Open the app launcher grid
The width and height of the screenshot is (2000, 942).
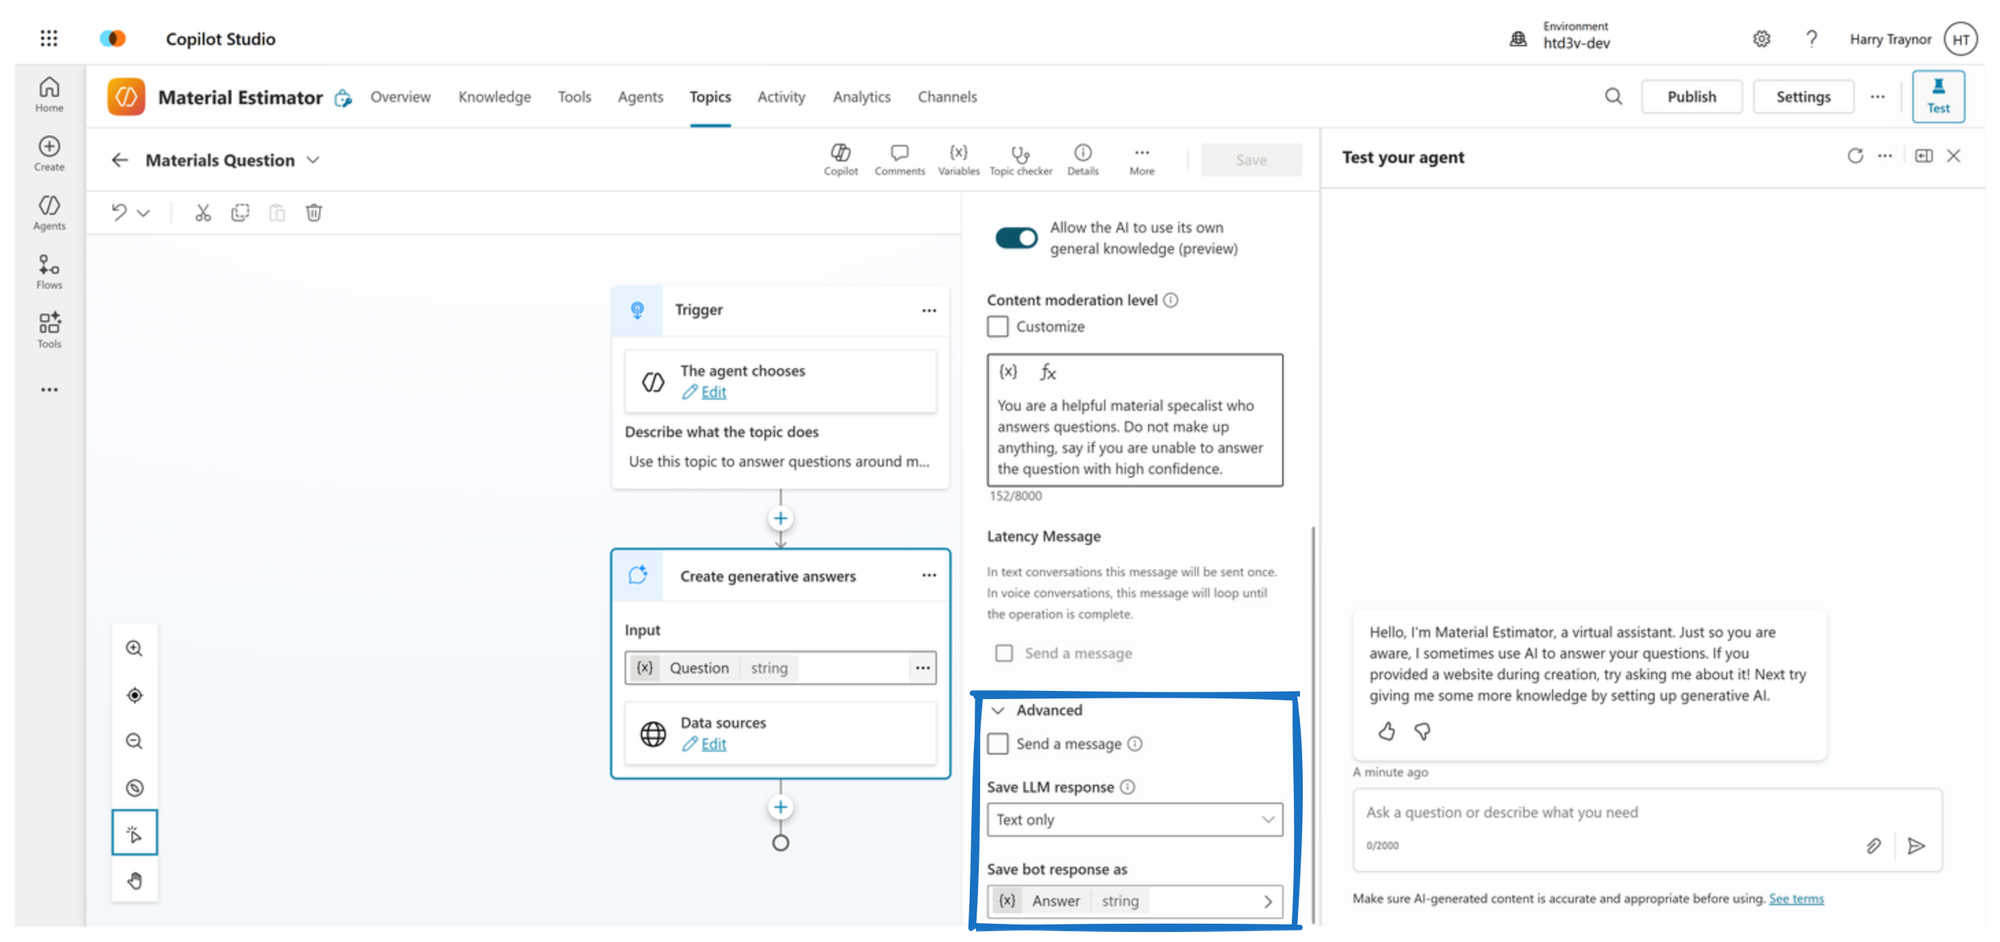(x=49, y=38)
